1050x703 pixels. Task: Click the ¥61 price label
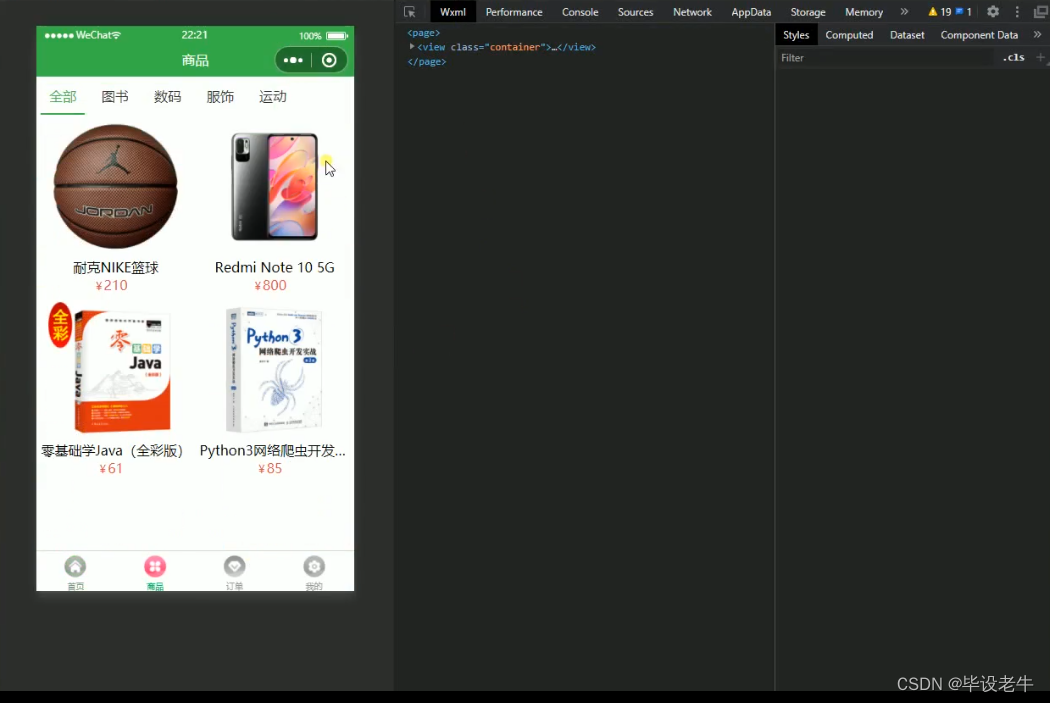coord(111,469)
